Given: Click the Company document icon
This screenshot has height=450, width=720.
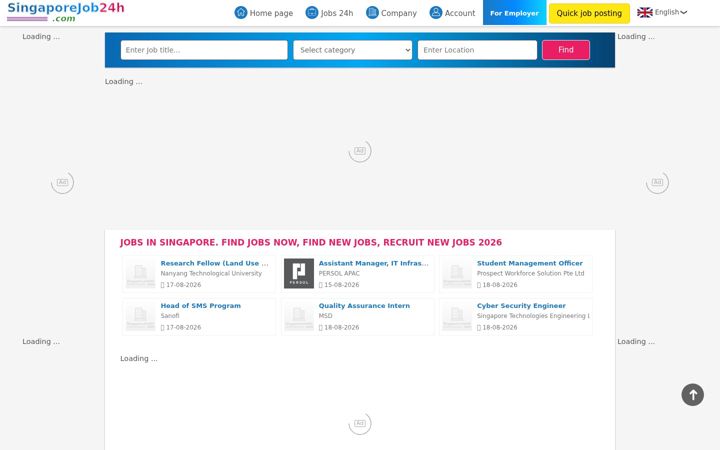Looking at the screenshot, I should [x=372, y=12].
